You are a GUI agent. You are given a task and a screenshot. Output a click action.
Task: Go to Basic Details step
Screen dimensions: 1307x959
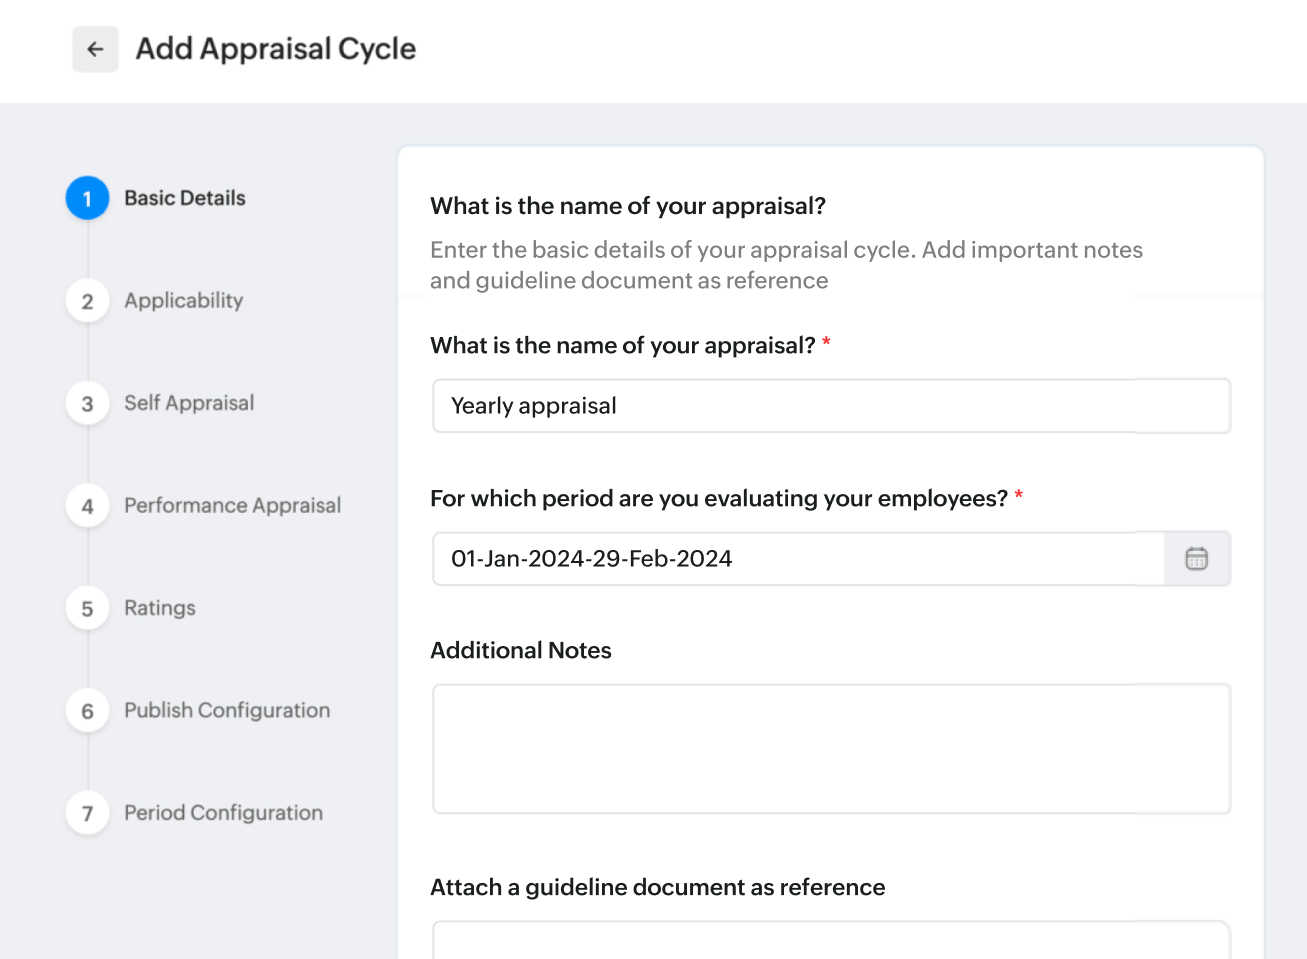click(185, 198)
